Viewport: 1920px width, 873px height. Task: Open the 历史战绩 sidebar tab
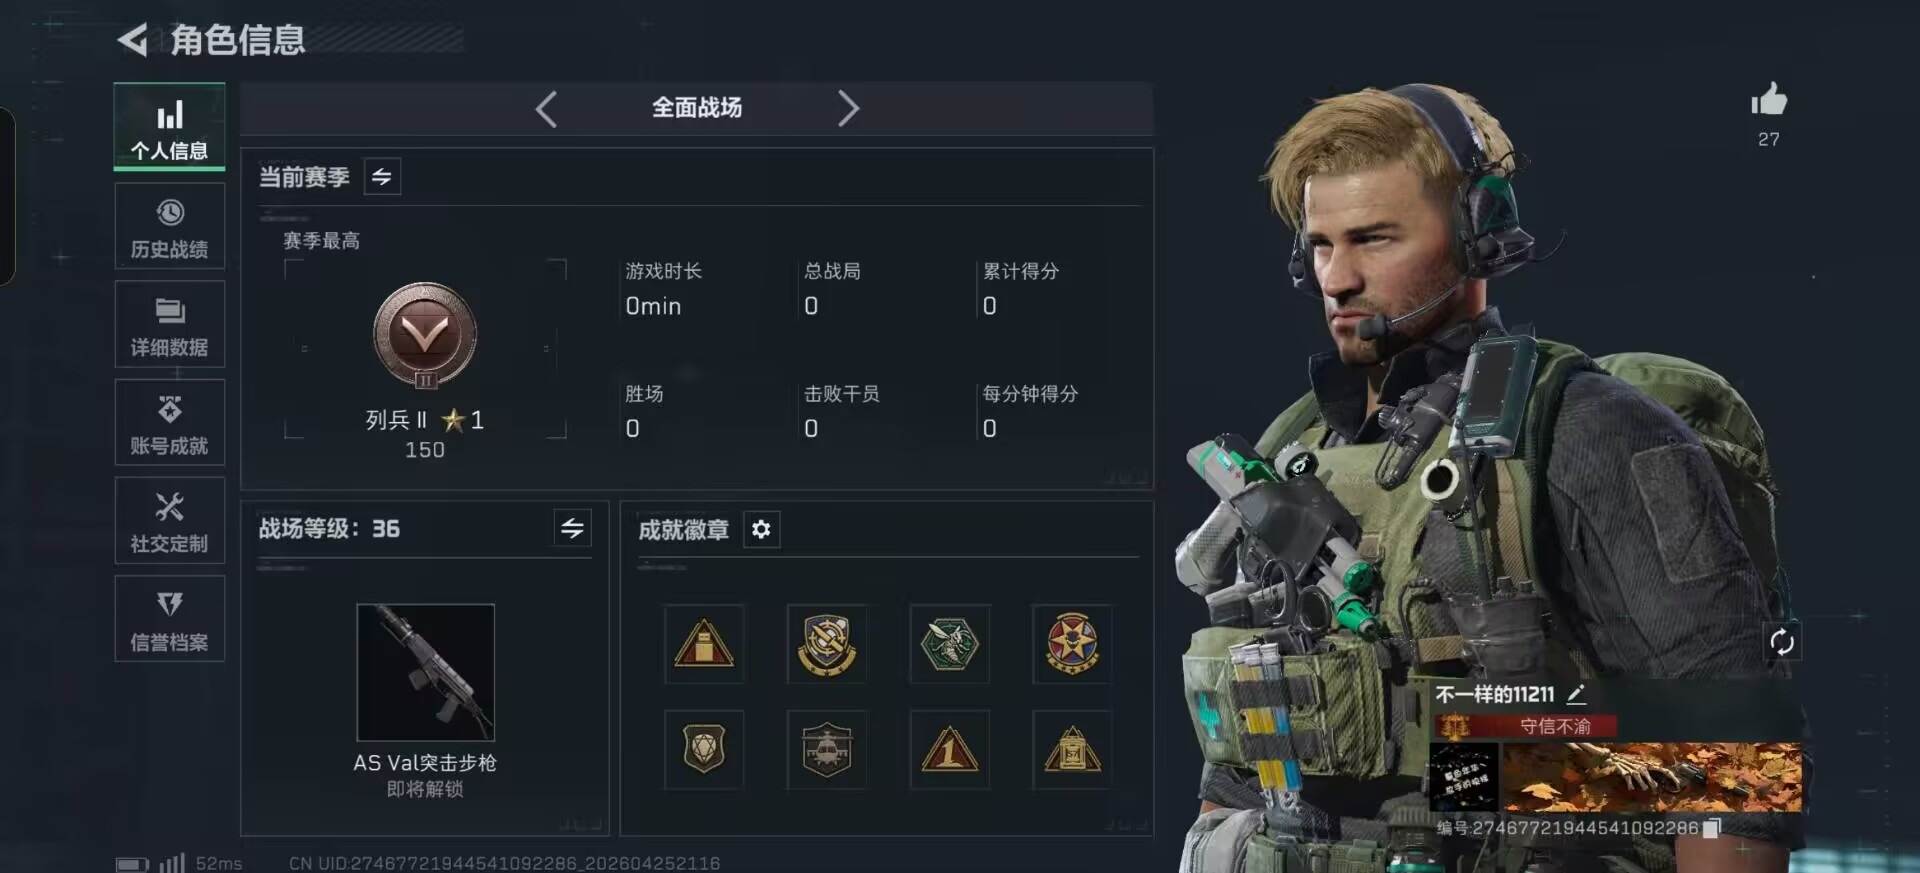click(169, 226)
